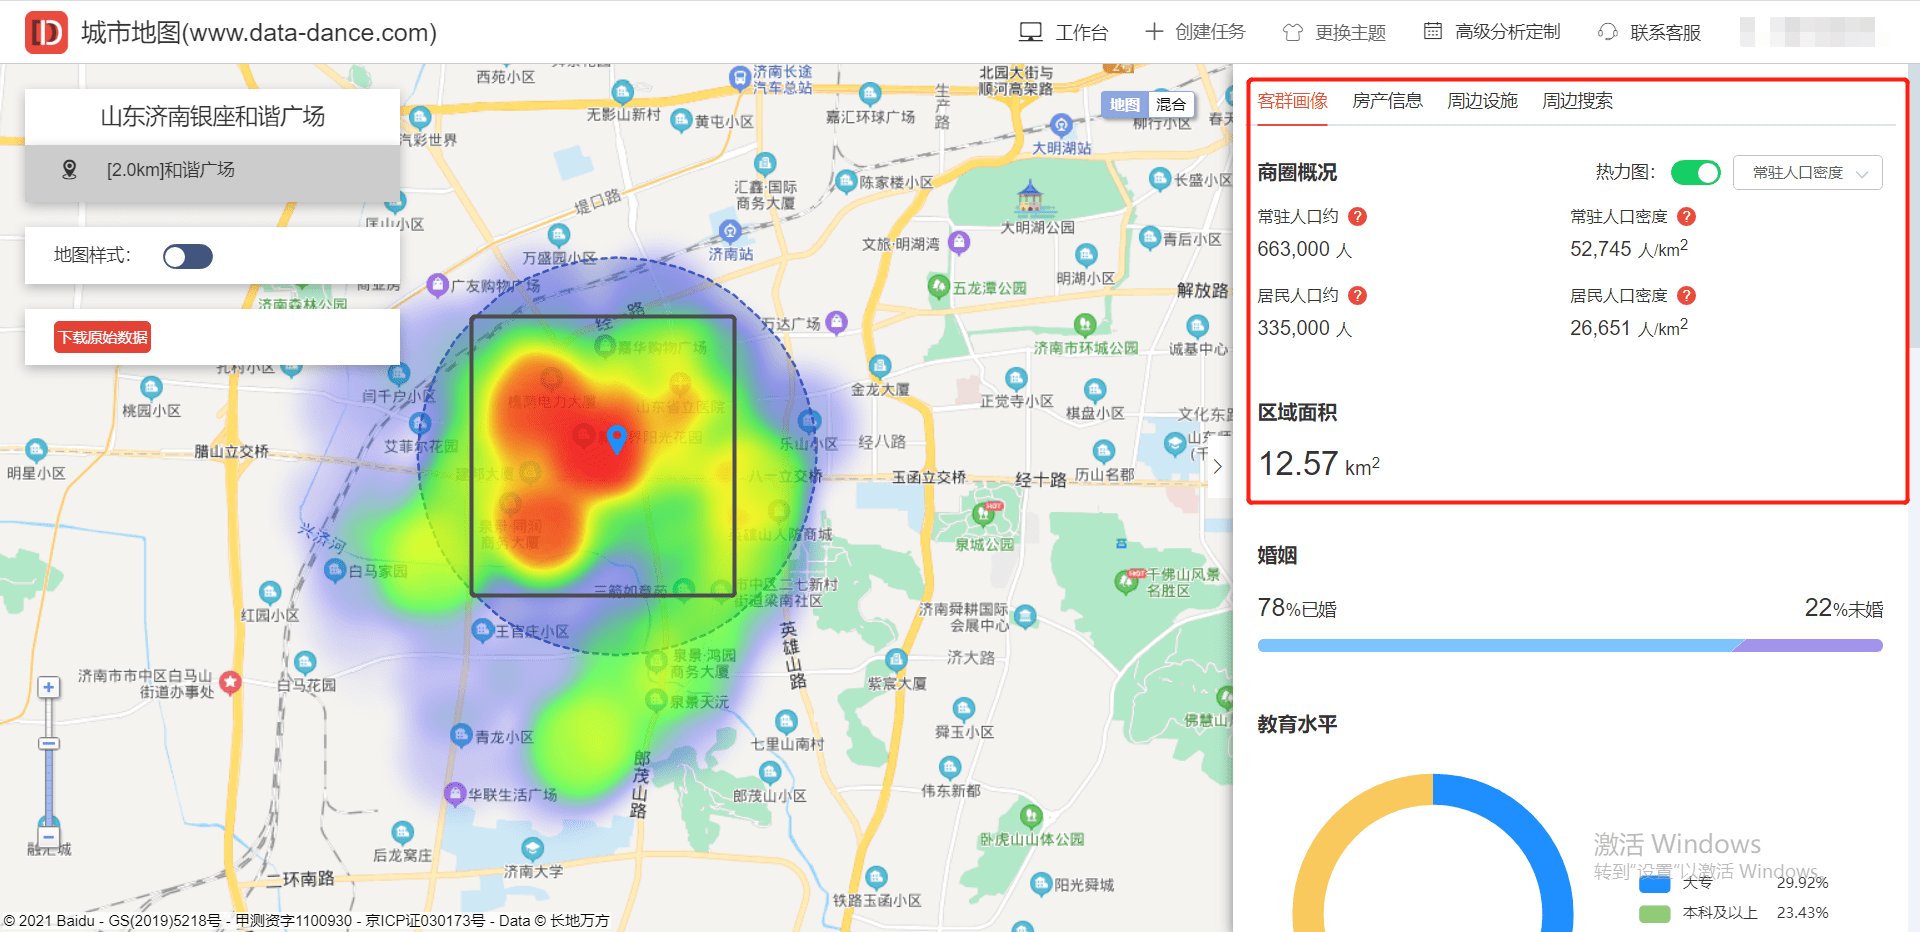
Task: Click the 高级分析定制 calendar icon
Action: pos(1433,31)
